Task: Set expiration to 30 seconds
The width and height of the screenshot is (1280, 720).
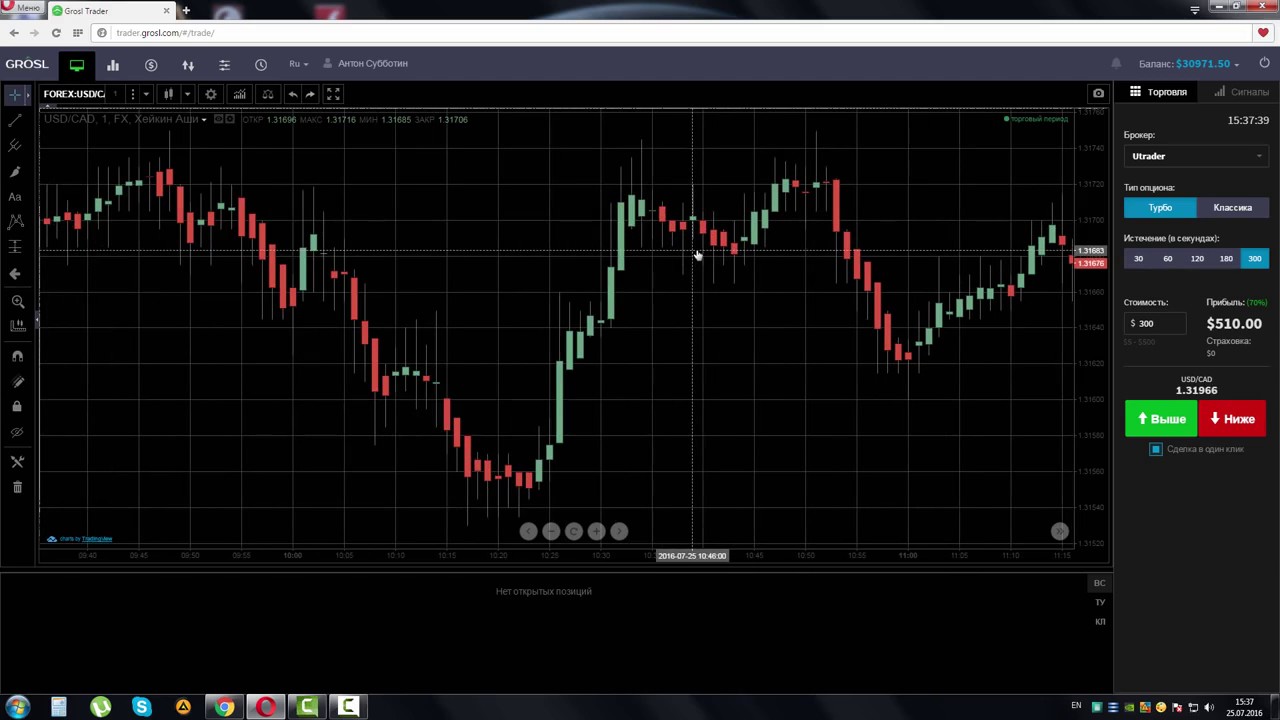Action: (1138, 259)
